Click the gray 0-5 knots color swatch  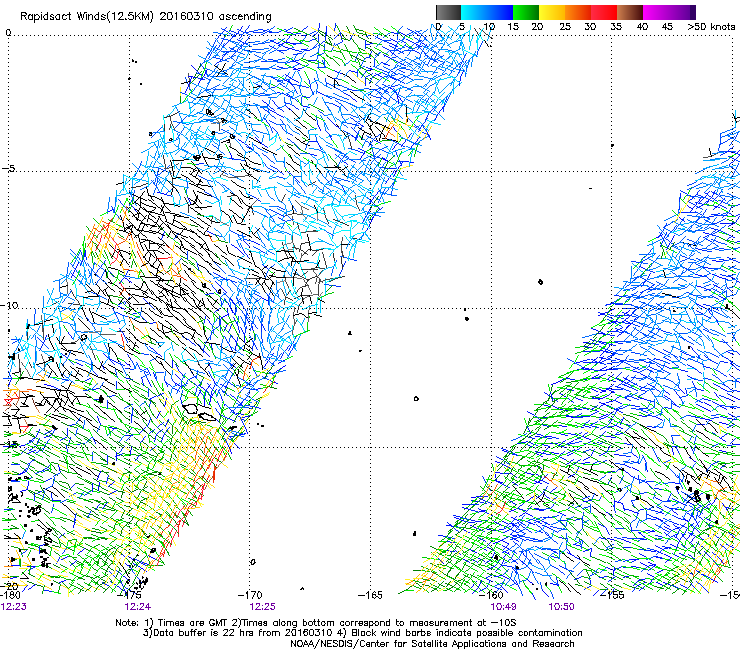coord(448,12)
